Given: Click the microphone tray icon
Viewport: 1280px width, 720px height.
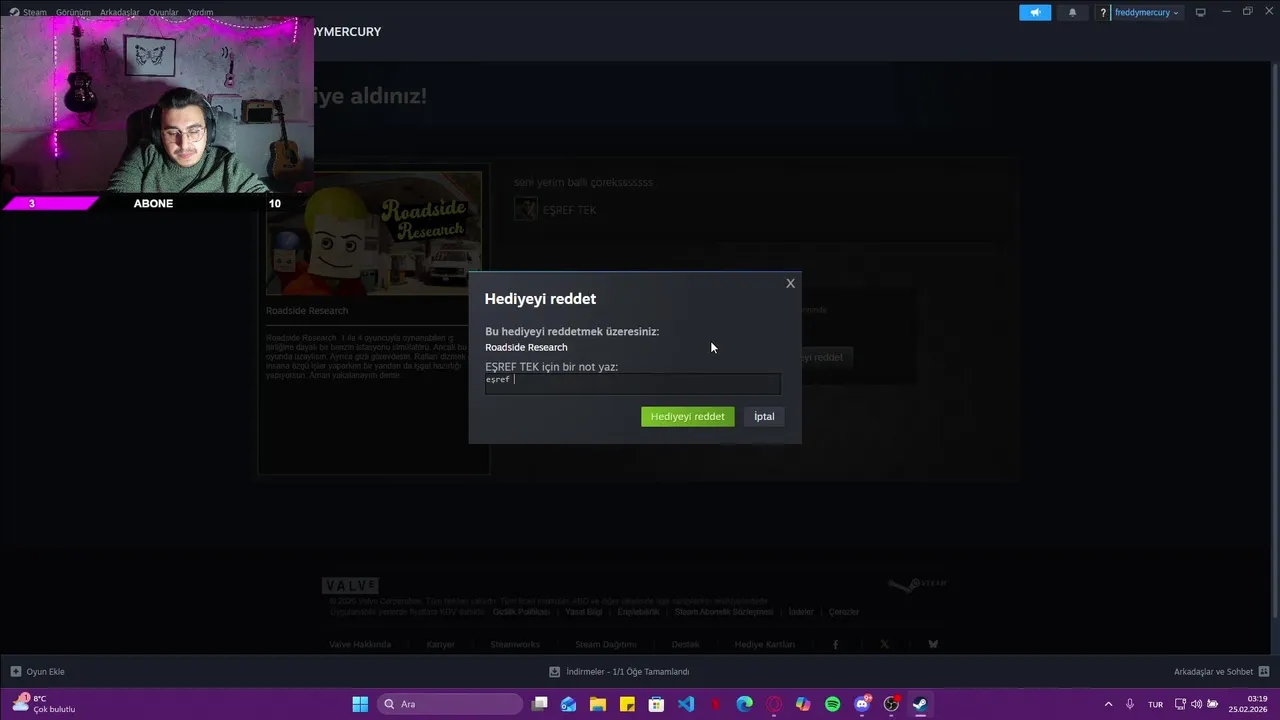Looking at the screenshot, I should pos(1130,704).
